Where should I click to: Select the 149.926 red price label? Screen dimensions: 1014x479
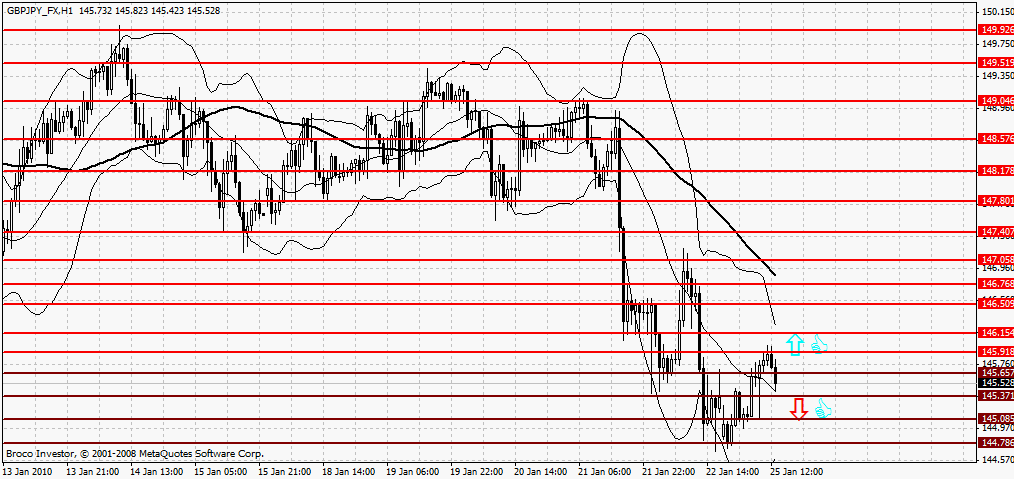point(997,30)
